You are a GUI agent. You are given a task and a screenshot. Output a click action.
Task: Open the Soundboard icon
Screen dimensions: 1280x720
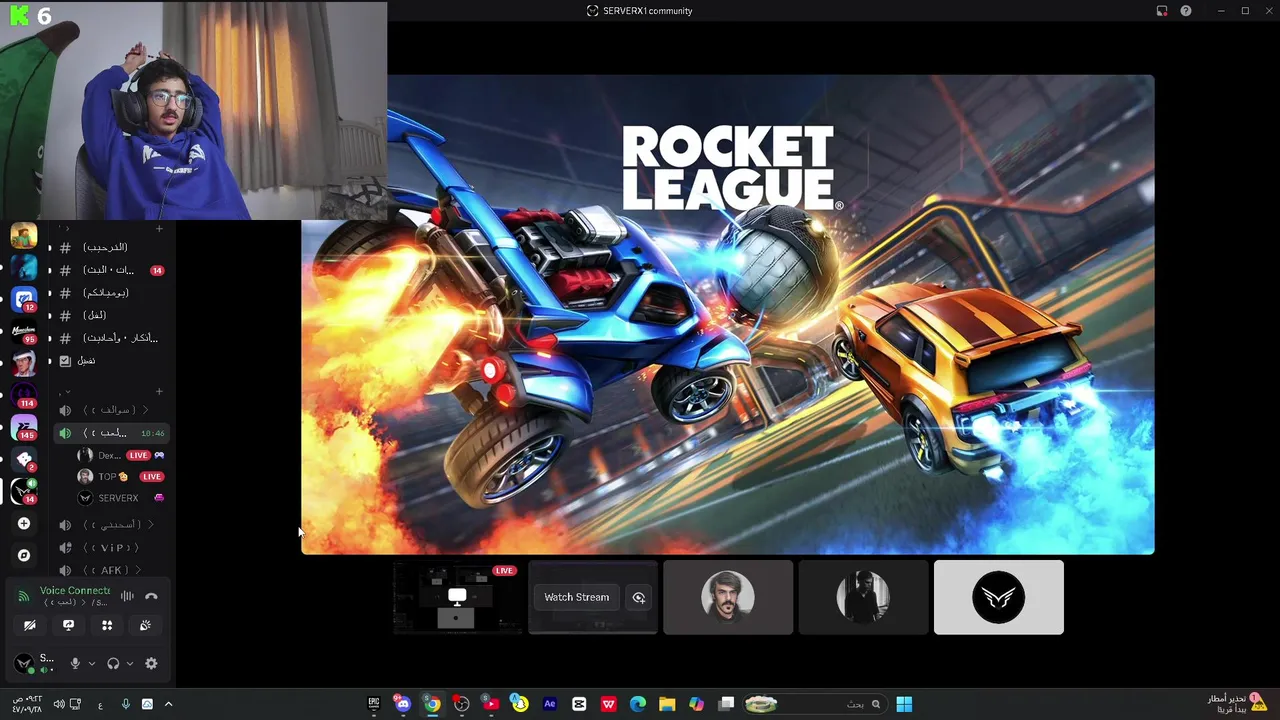coord(145,625)
